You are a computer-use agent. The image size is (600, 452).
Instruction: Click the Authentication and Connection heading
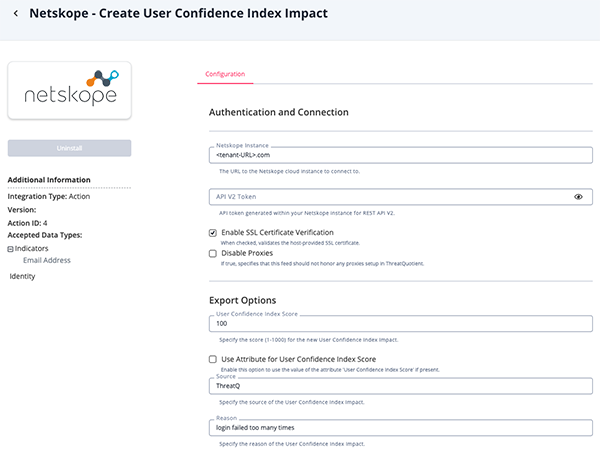point(279,112)
